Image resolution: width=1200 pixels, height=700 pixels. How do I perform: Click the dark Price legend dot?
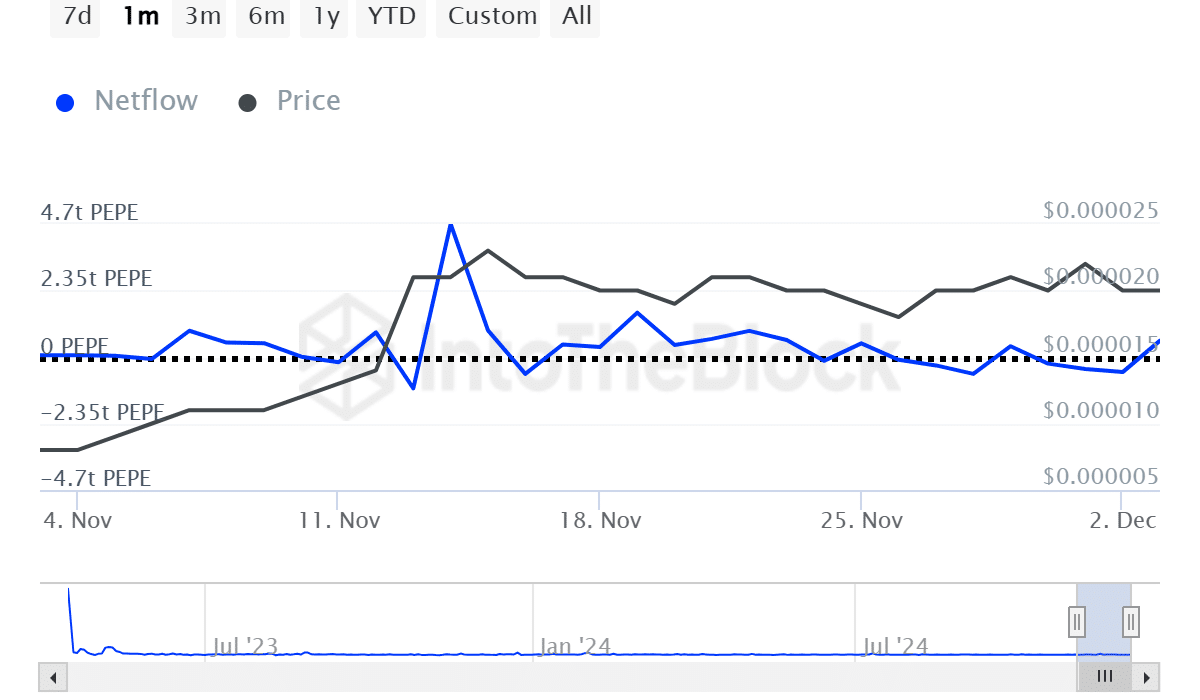click(x=248, y=103)
